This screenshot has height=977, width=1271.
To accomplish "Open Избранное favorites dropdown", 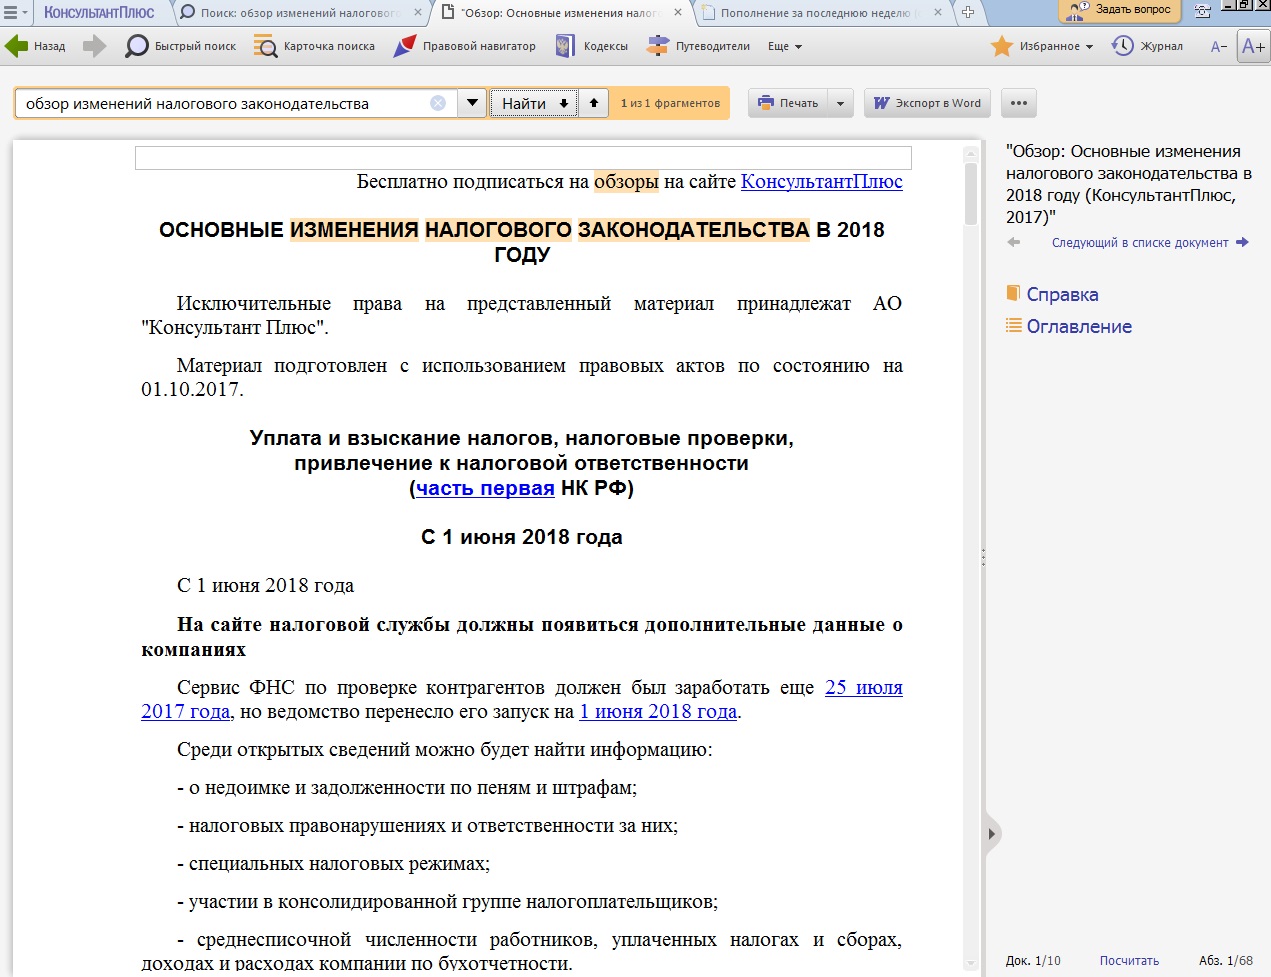I will (x=1042, y=46).
